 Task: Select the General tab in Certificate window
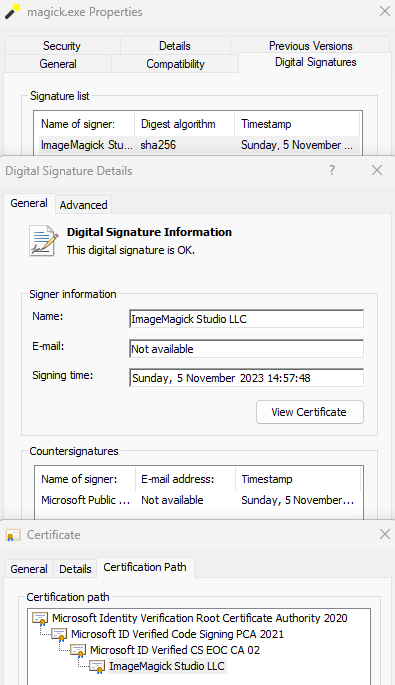(29, 569)
